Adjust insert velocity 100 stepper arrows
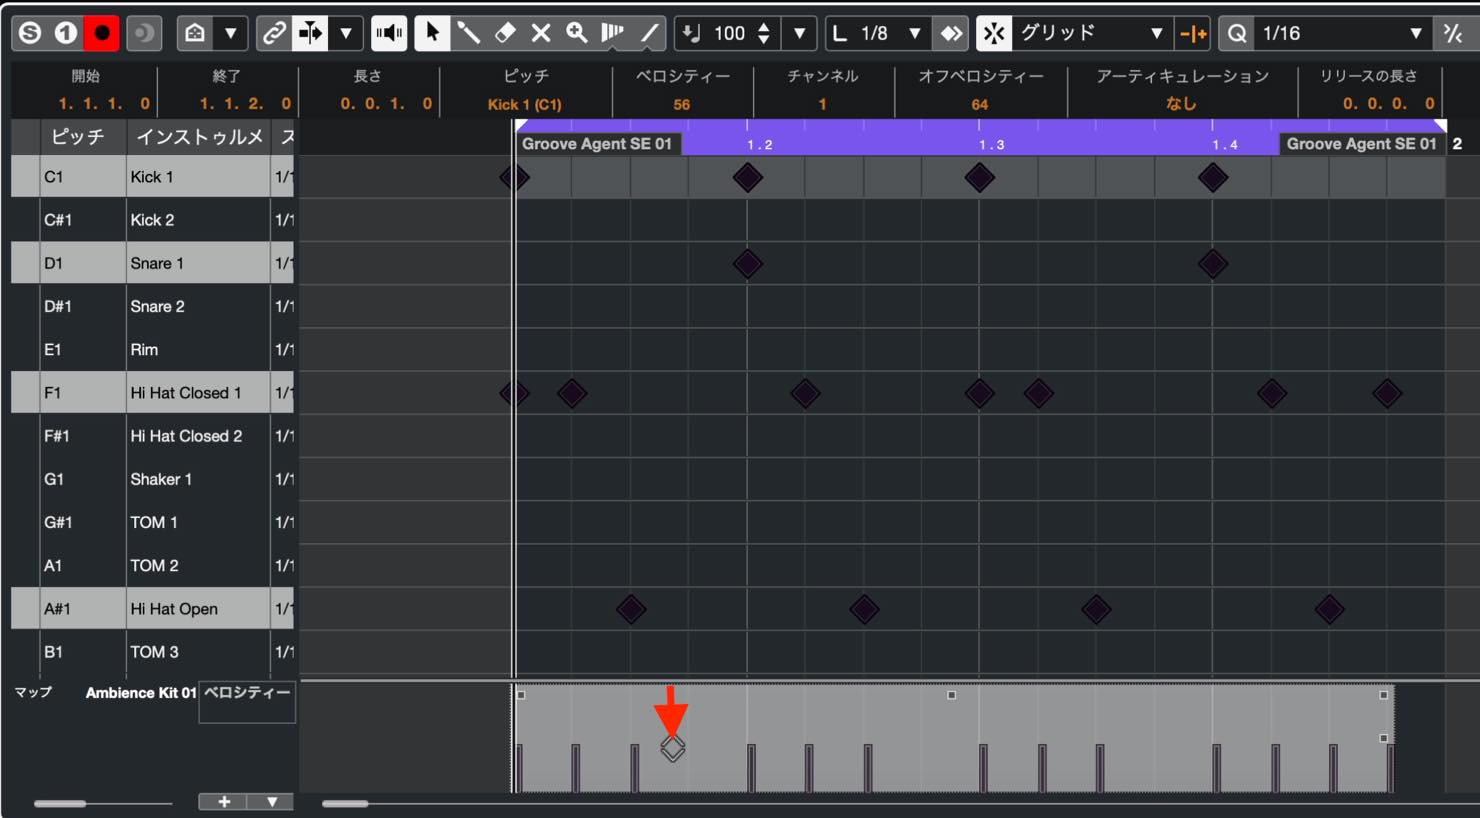1480x818 pixels. (764, 33)
